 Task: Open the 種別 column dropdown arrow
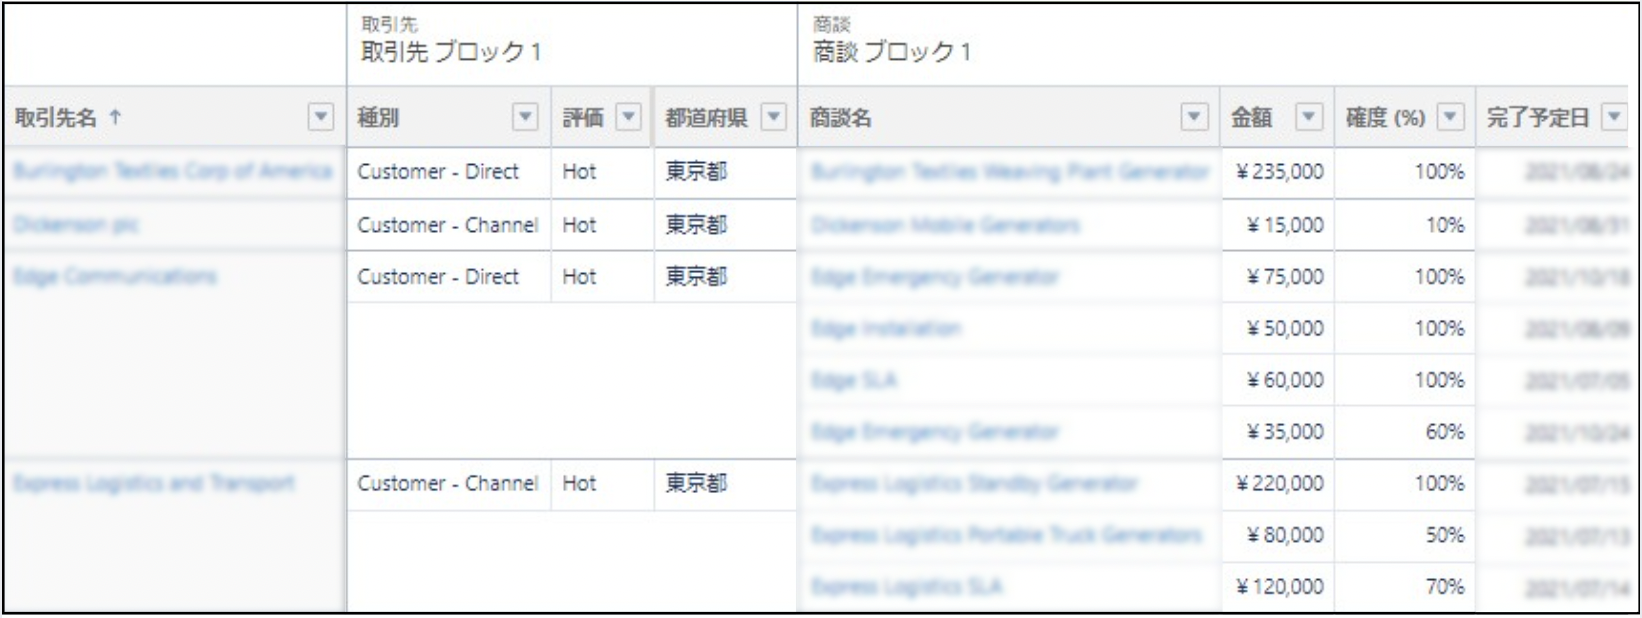(525, 117)
